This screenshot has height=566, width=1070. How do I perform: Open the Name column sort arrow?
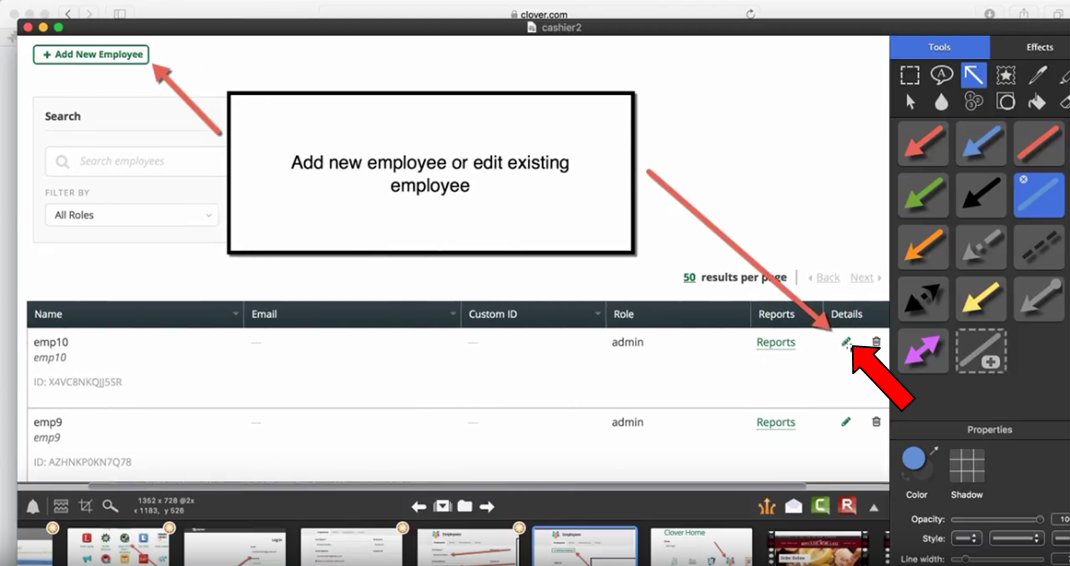[x=235, y=314]
